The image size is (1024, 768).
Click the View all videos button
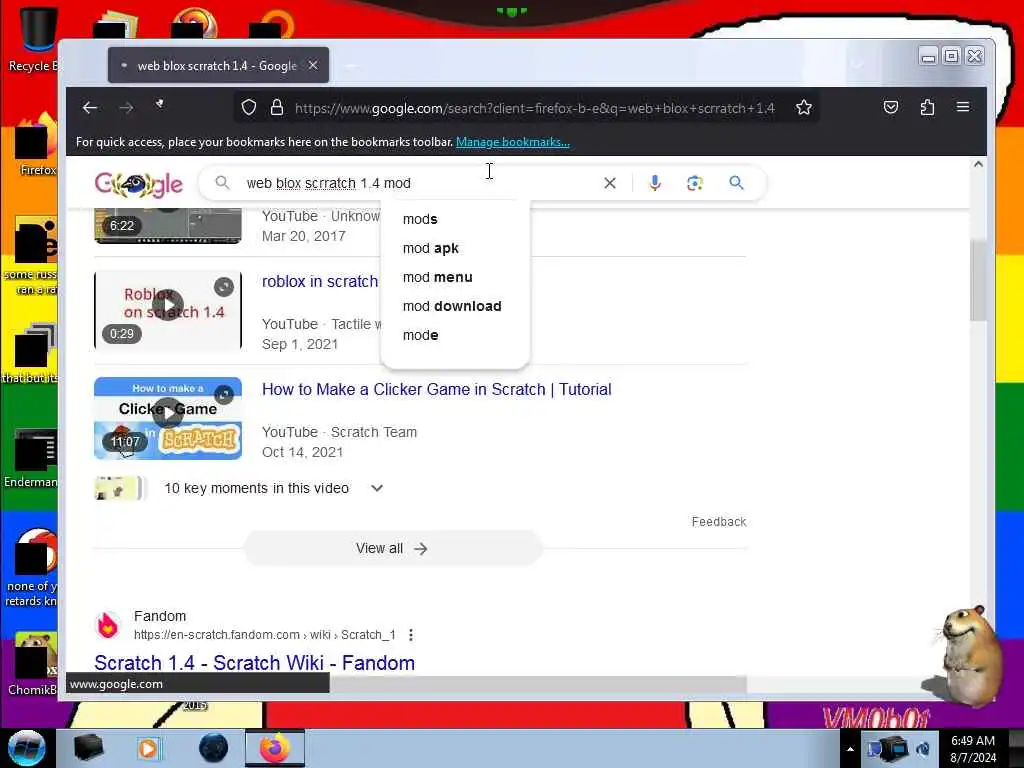coord(392,549)
